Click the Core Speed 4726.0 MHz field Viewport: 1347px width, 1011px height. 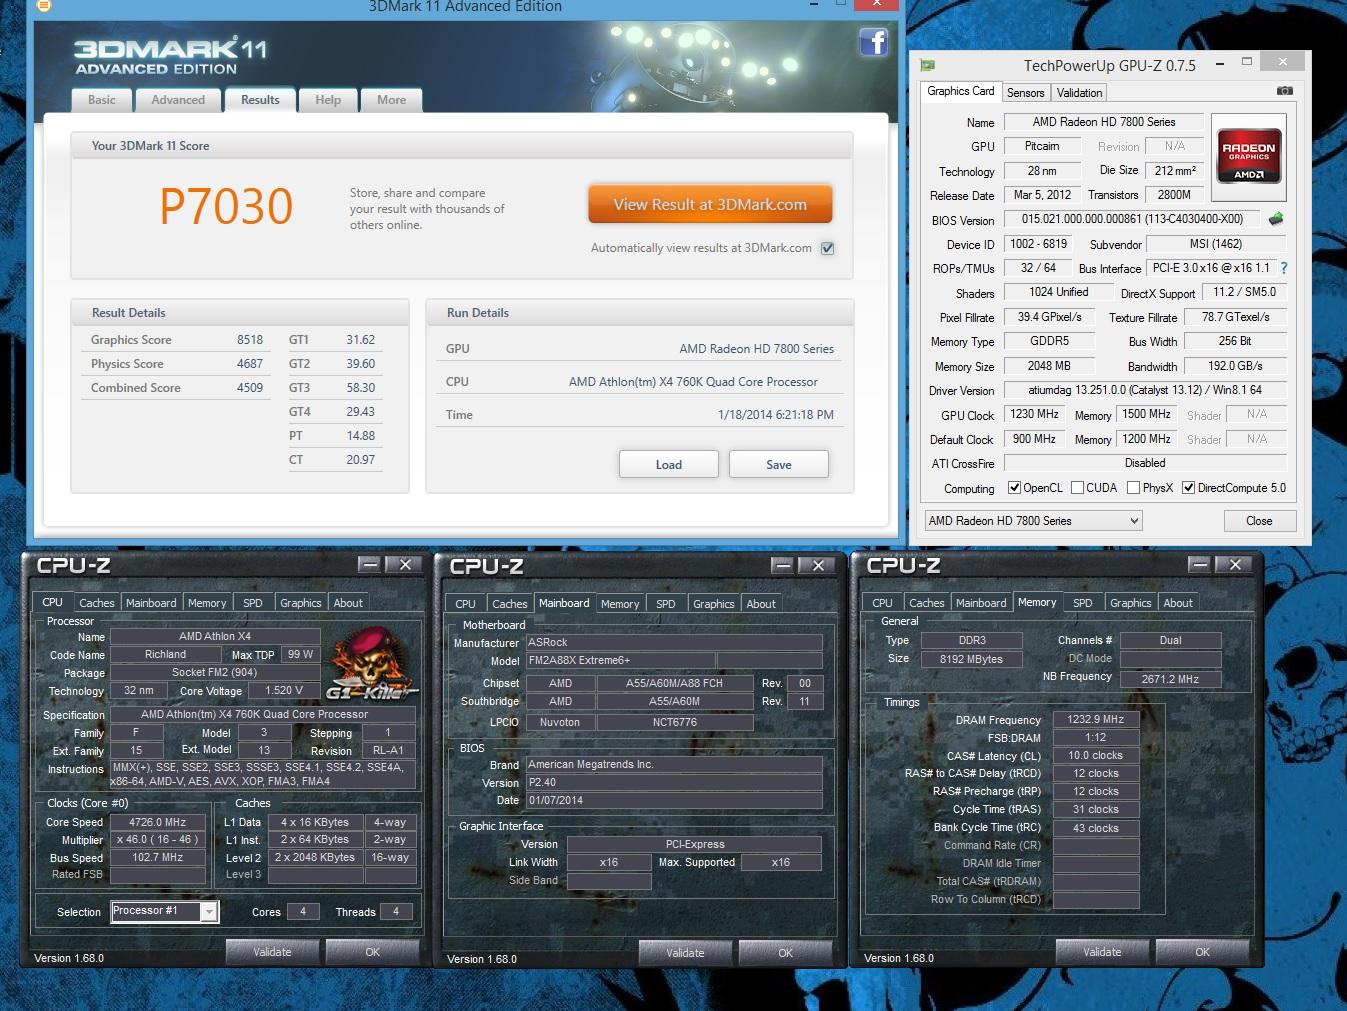(157, 822)
